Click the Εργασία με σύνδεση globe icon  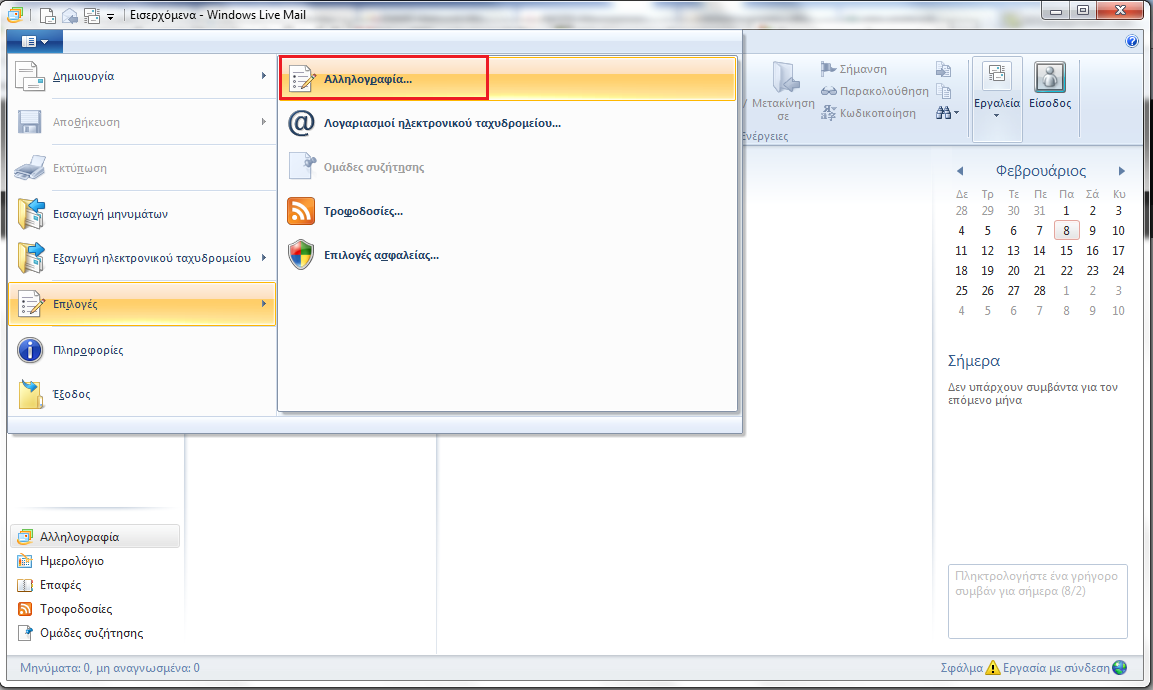click(1120, 668)
